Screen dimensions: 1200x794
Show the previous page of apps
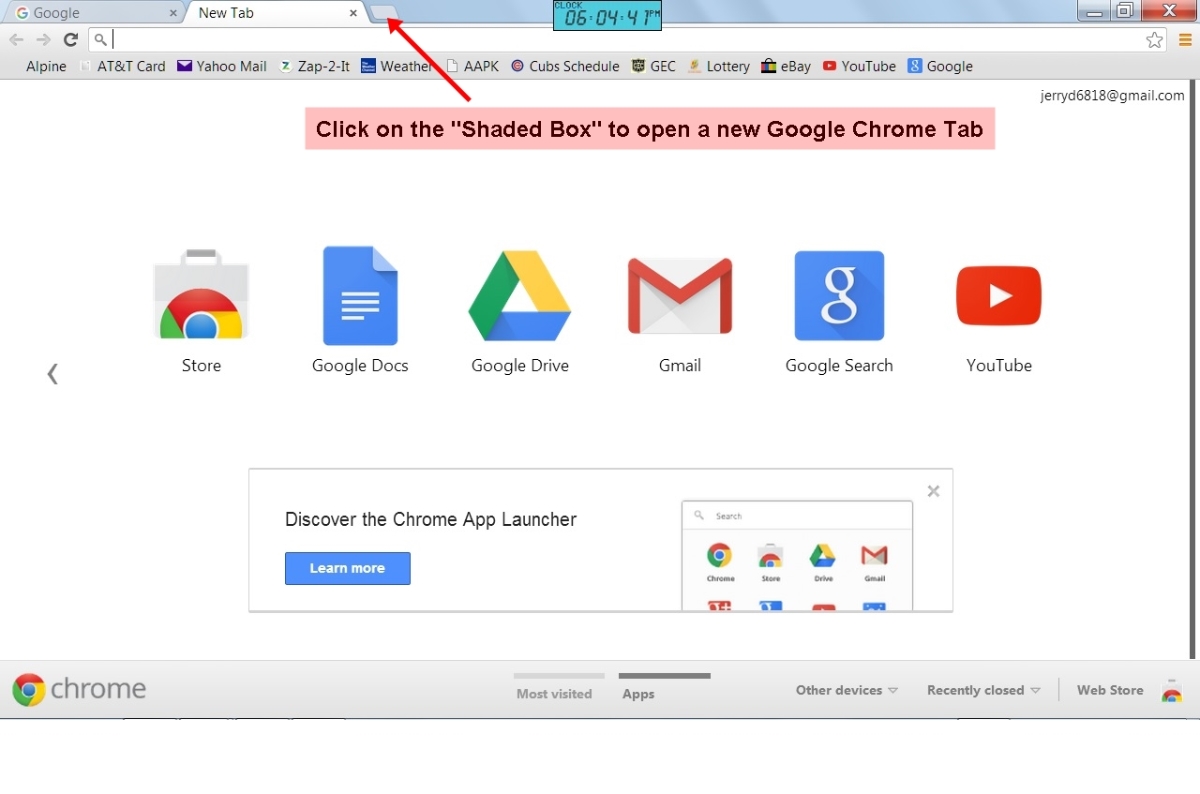(x=52, y=374)
